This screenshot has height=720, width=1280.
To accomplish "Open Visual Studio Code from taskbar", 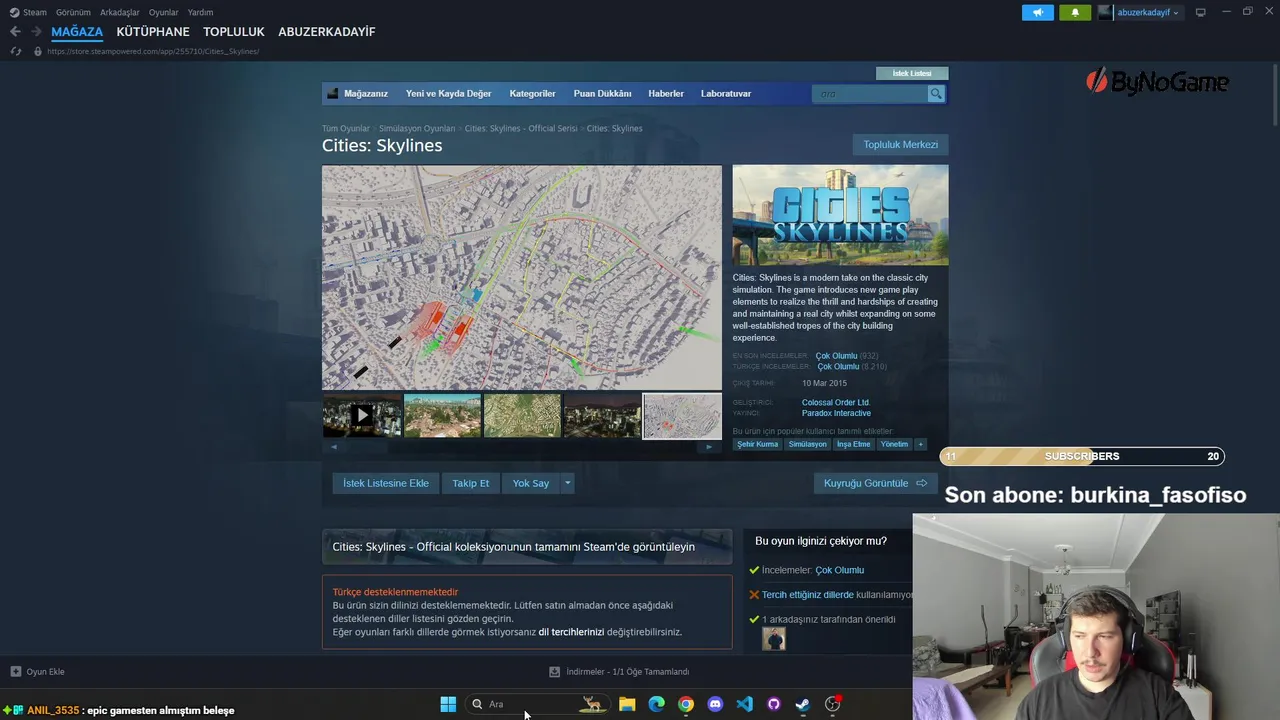I will tap(744, 704).
